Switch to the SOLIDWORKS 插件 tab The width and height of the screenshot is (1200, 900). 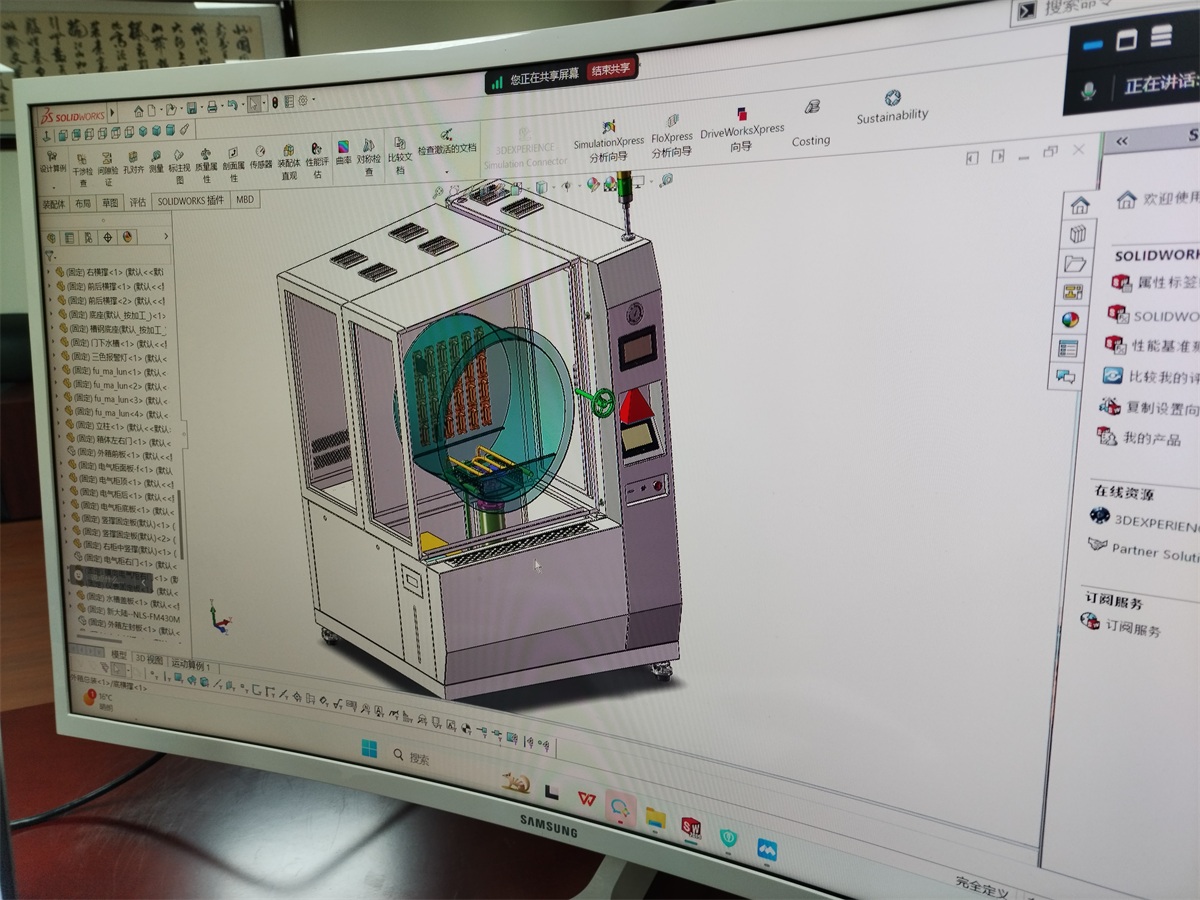pos(189,201)
